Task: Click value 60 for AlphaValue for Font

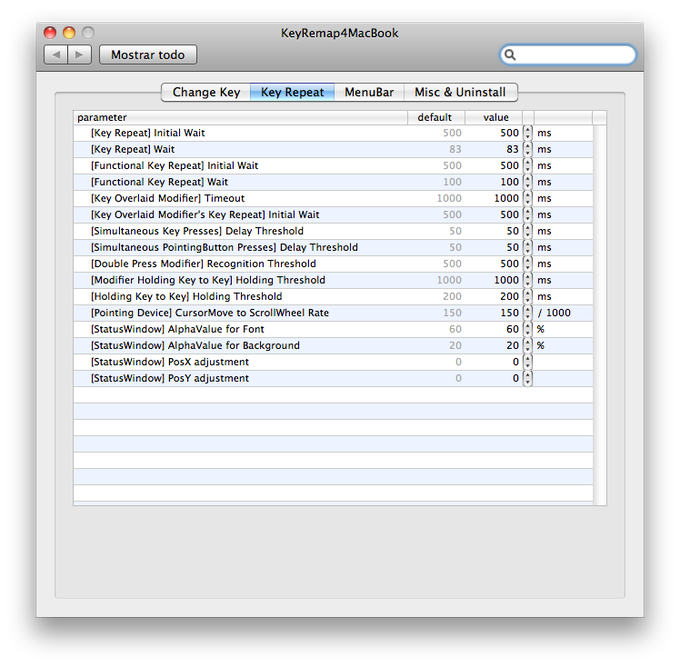Action: click(513, 329)
